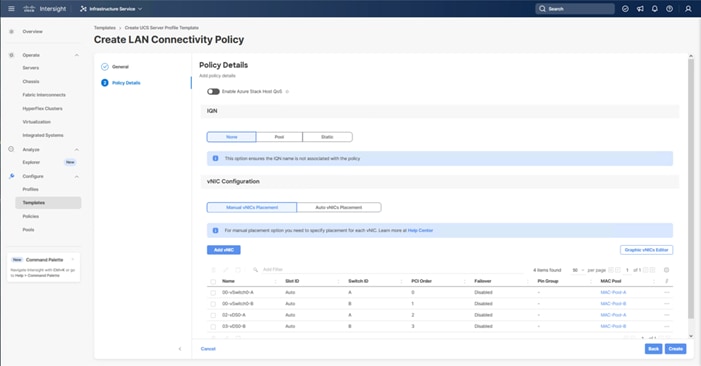Open HyperFlex Clusters in sidebar
Image resolution: width=701 pixels, height=366 pixels.
pyautogui.click(x=42, y=109)
